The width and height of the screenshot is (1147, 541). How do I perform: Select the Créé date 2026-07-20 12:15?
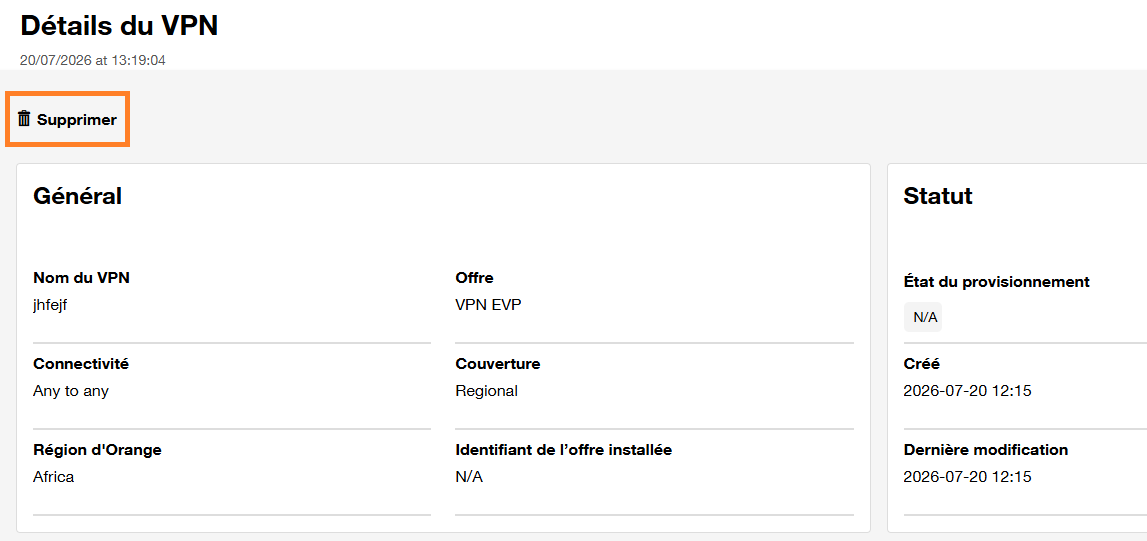coord(967,391)
